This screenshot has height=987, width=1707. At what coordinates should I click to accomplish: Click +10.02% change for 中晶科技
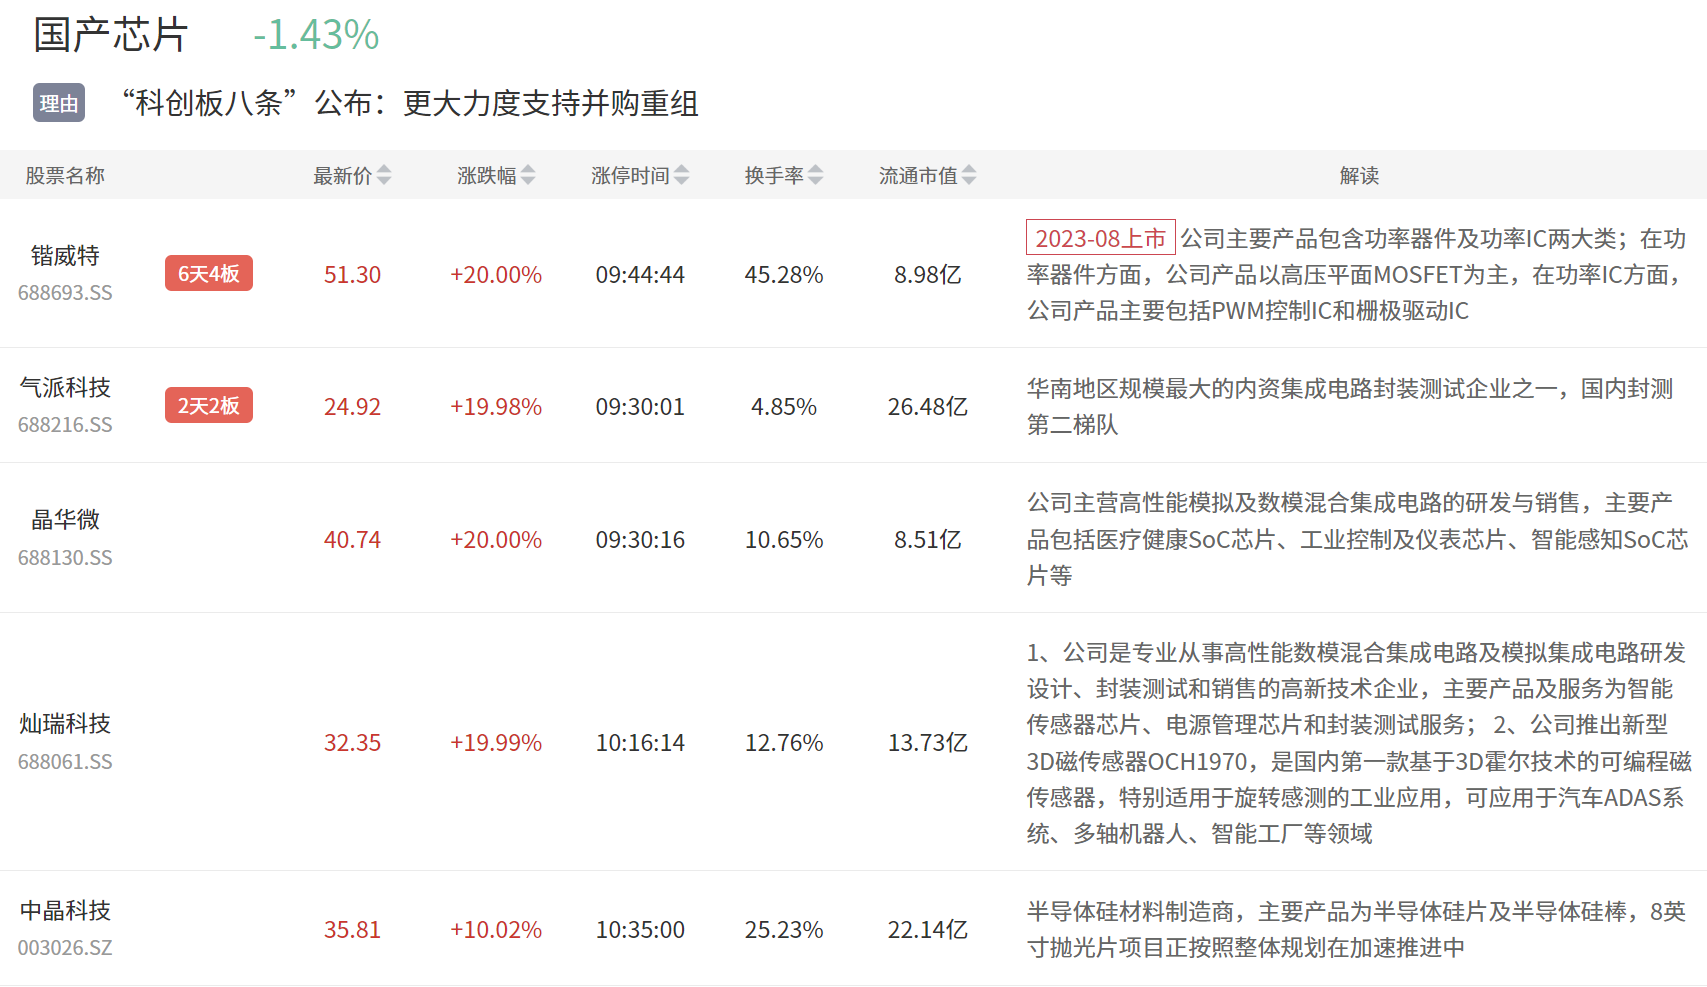(496, 930)
